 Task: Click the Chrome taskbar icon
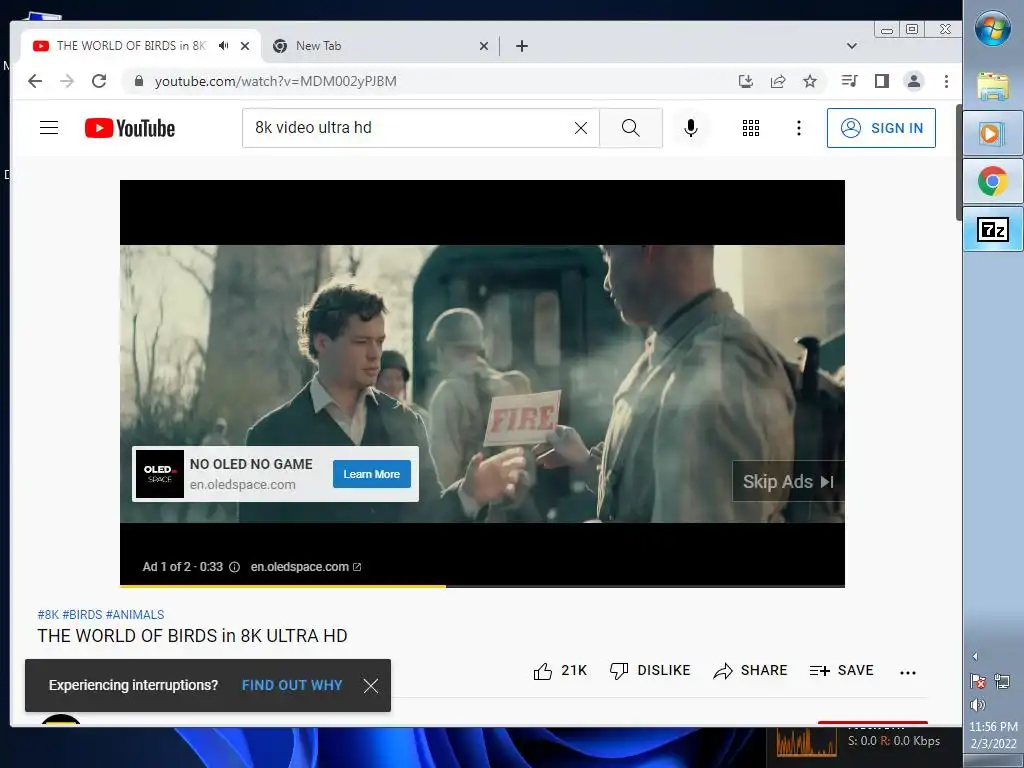tap(993, 181)
